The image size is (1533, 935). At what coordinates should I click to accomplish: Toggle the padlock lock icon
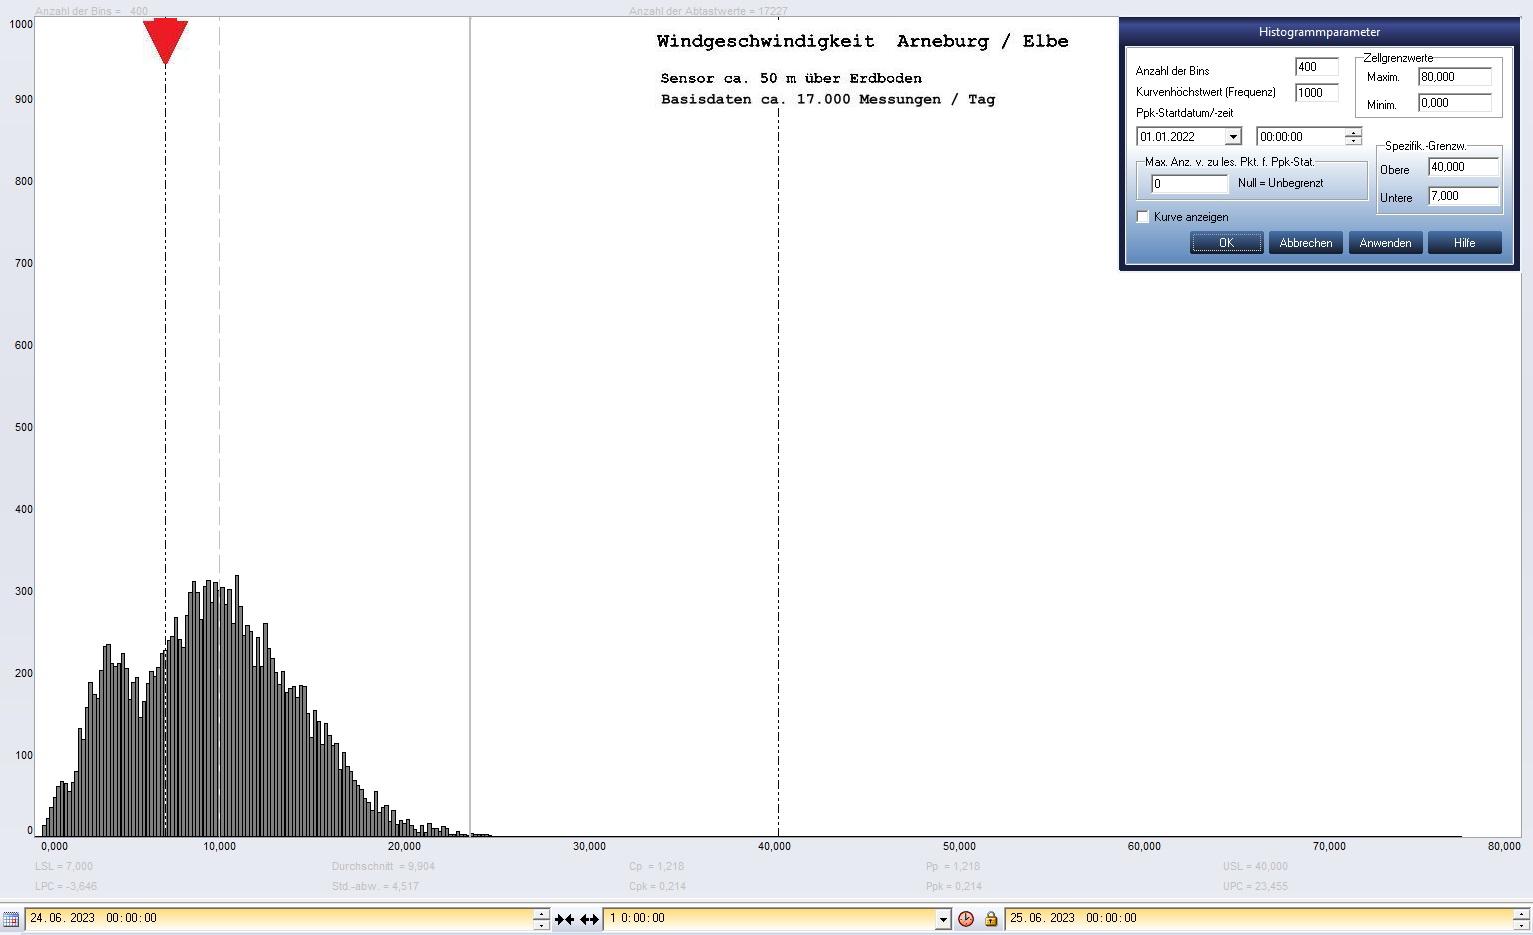[x=991, y=919]
